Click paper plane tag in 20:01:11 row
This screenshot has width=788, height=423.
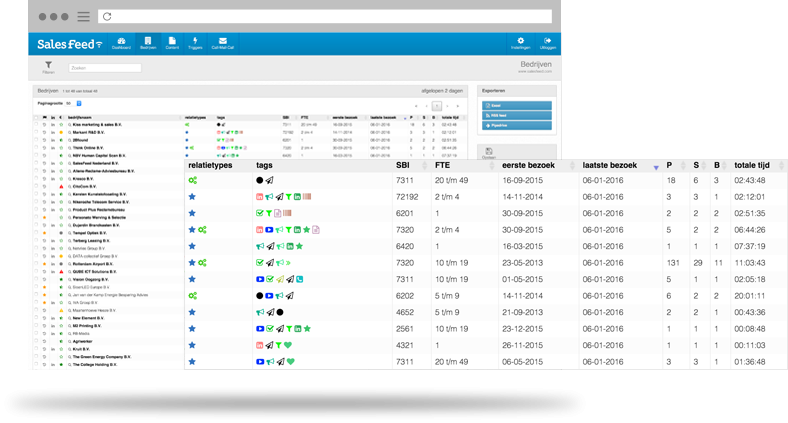click(289, 296)
